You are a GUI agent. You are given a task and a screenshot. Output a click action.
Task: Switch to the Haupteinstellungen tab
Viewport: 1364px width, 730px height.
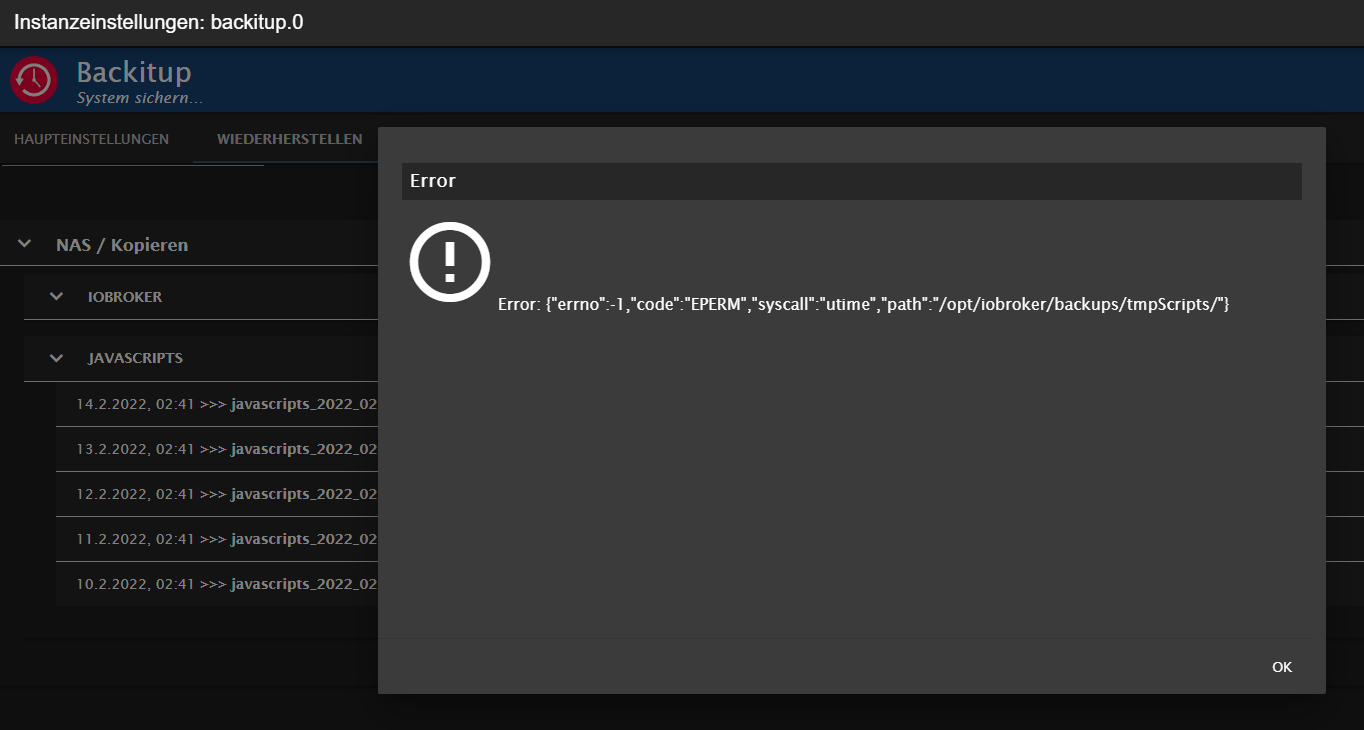pyautogui.click(x=92, y=139)
